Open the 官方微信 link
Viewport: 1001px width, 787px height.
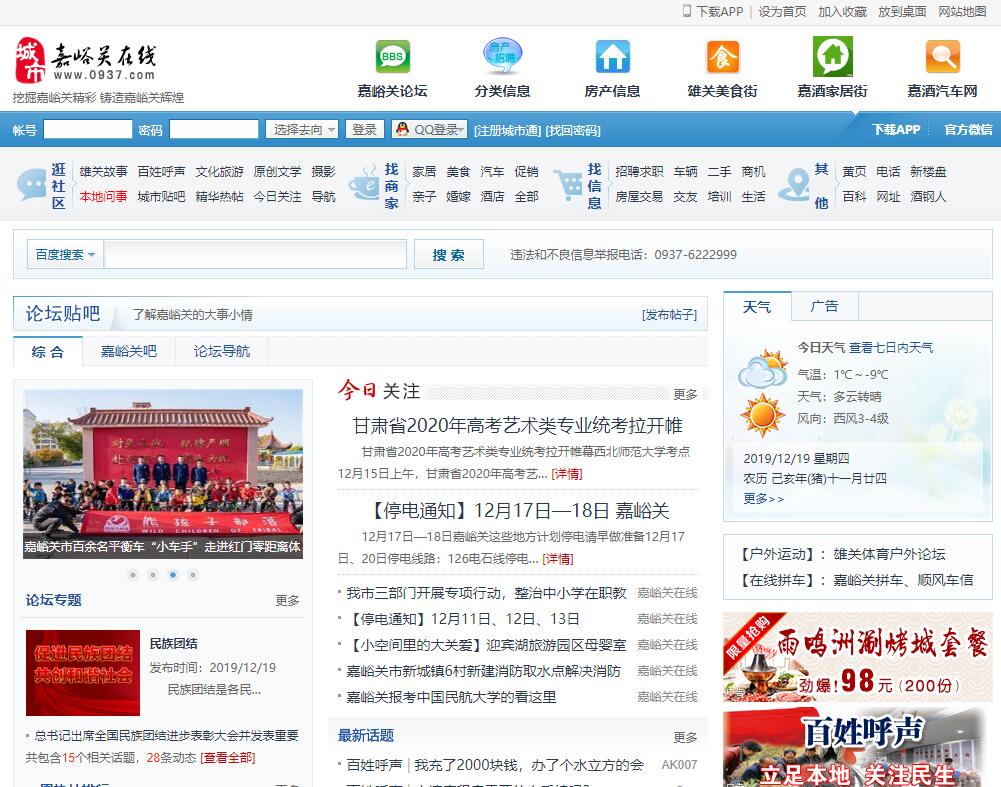[x=968, y=130]
